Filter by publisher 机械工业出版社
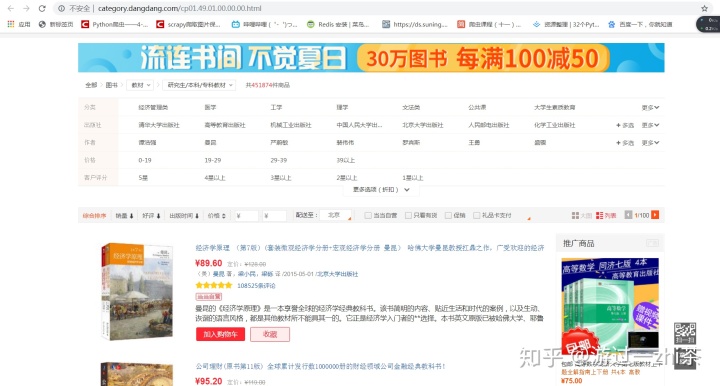The width and height of the screenshot is (720, 386). coord(291,125)
